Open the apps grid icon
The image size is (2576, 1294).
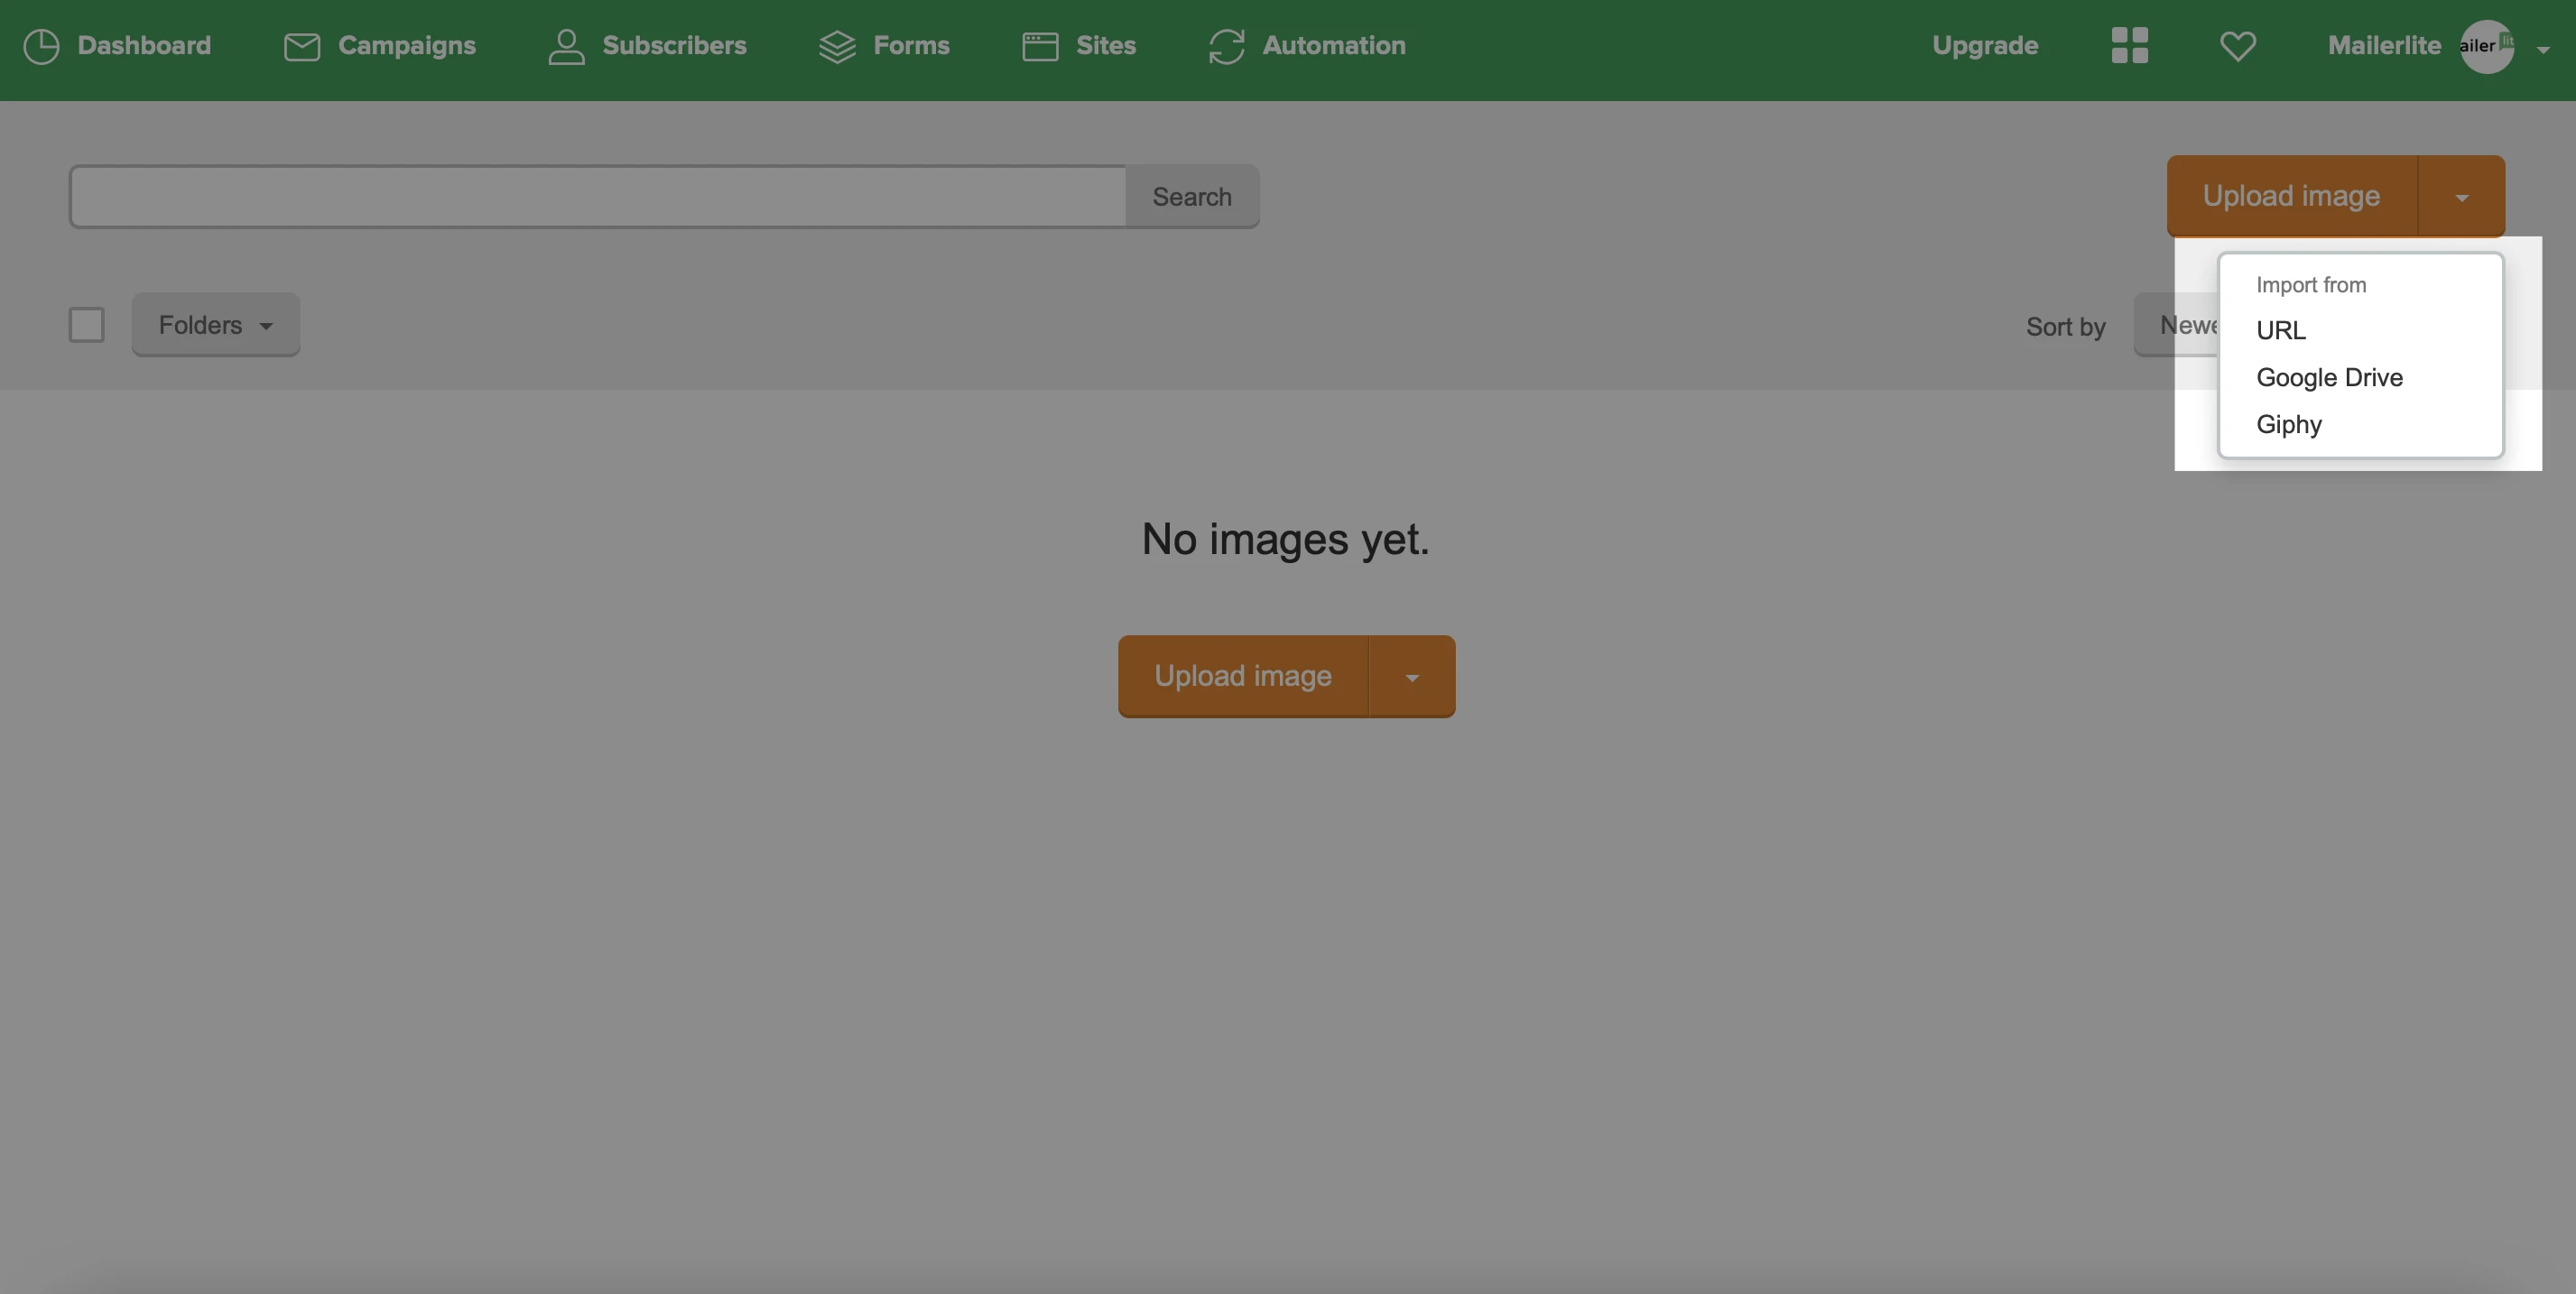click(2129, 46)
